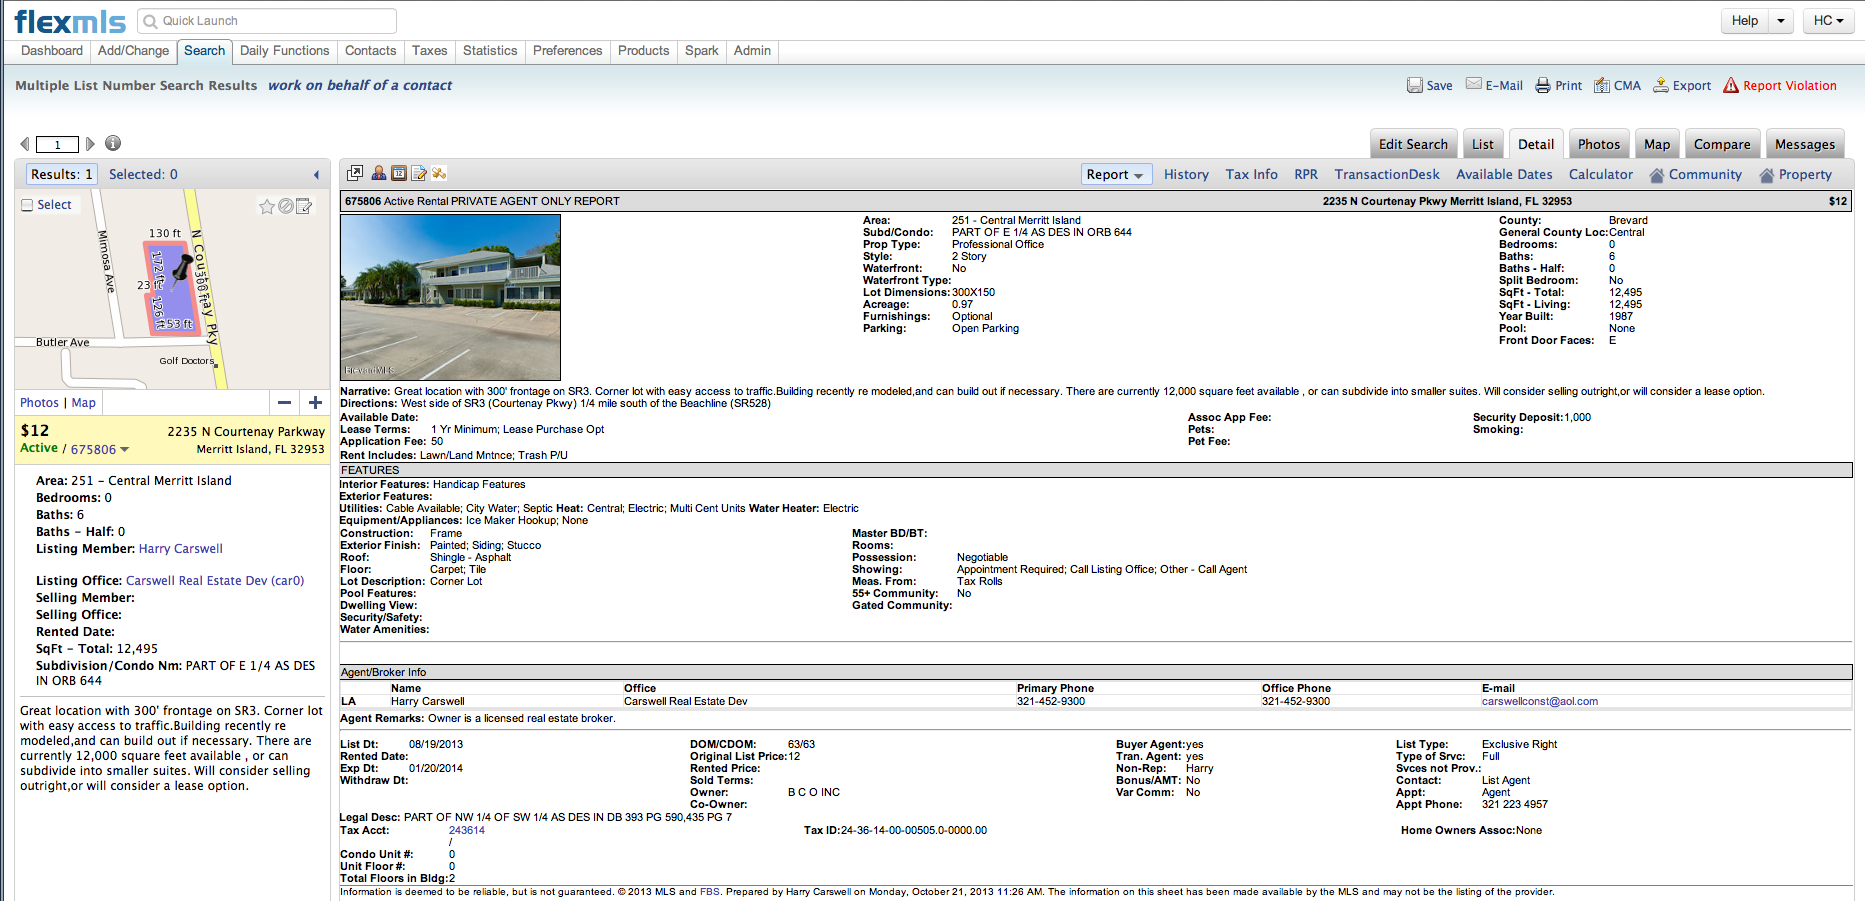Open the HC user menu
The height and width of the screenshot is (901, 1865).
1828,21
